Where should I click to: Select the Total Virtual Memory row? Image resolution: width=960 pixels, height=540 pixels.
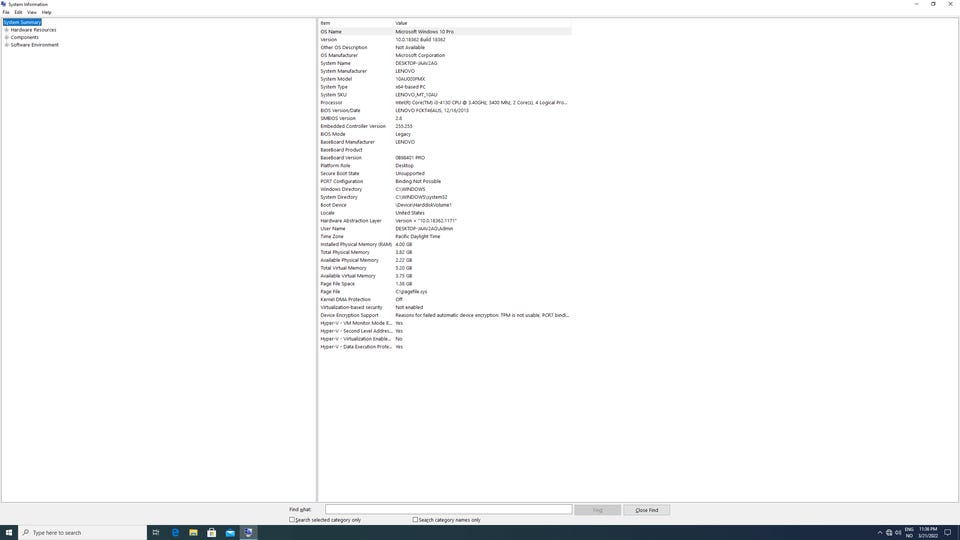tap(445, 268)
